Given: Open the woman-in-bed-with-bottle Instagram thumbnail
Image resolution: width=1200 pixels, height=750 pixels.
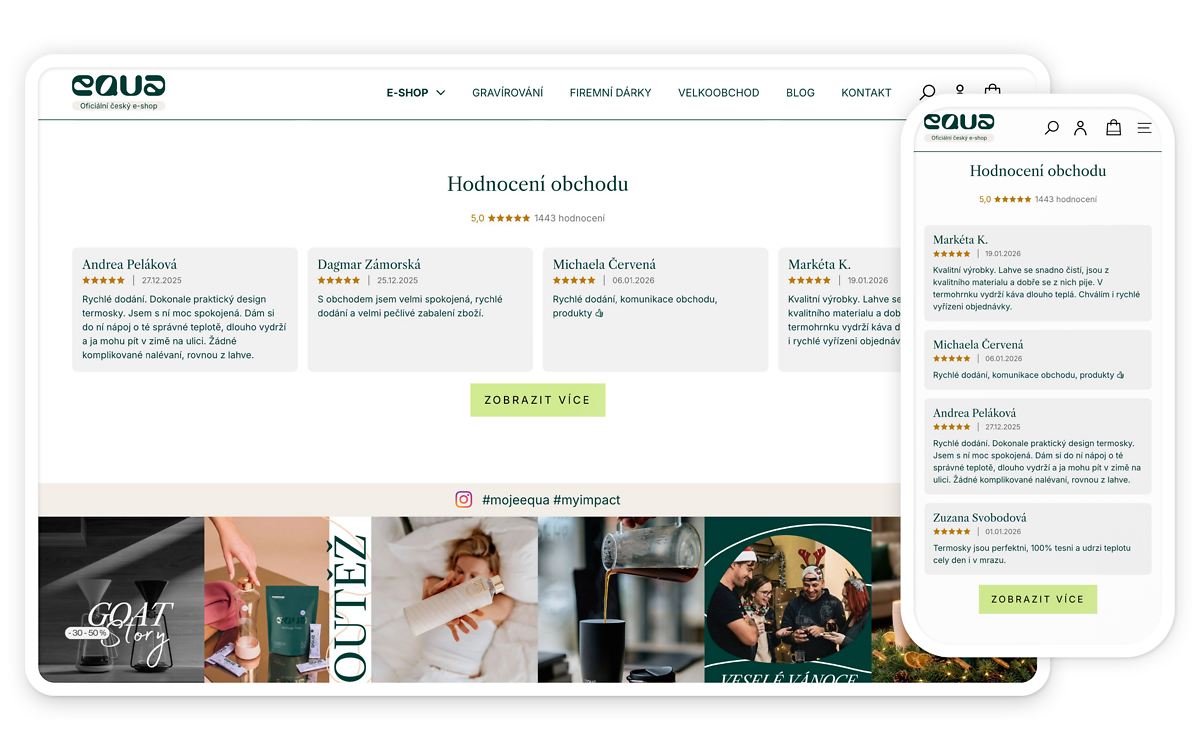Looking at the screenshot, I should pyautogui.click(x=454, y=600).
